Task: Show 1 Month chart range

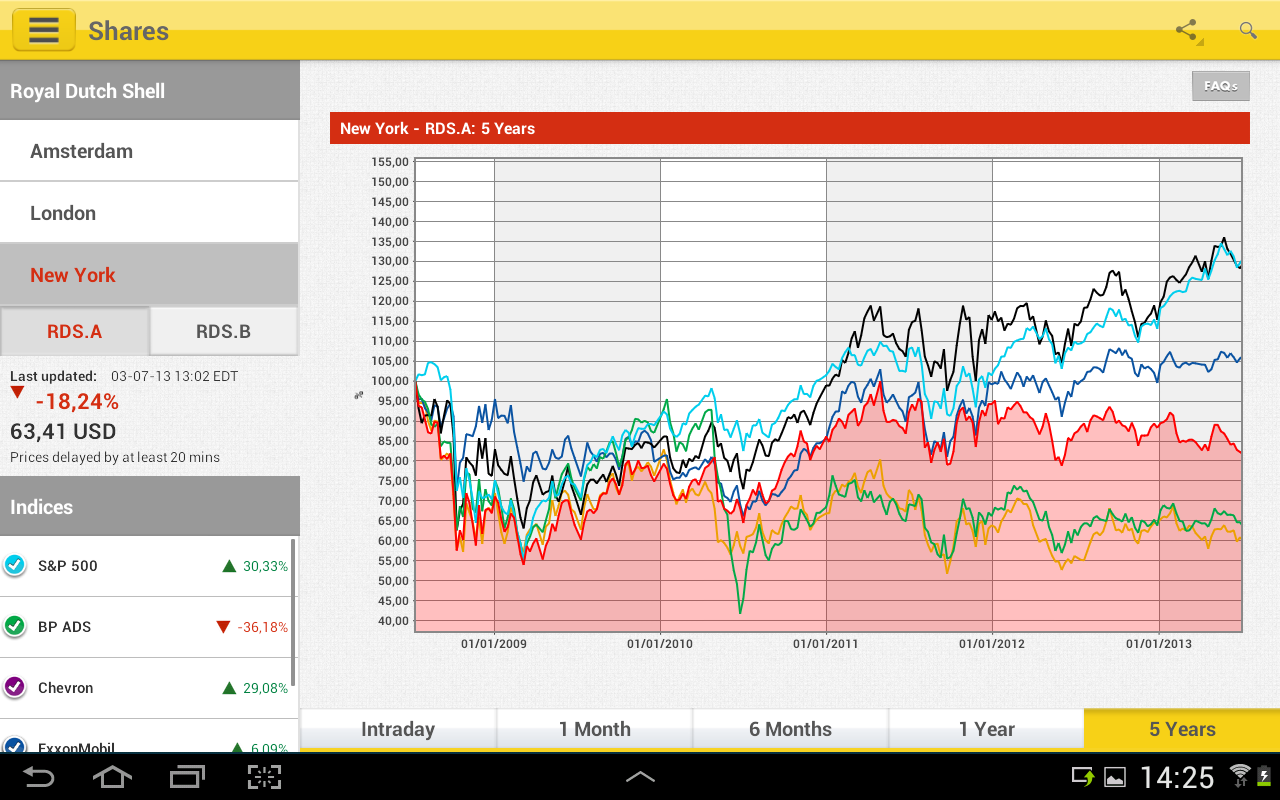Action: (x=594, y=729)
